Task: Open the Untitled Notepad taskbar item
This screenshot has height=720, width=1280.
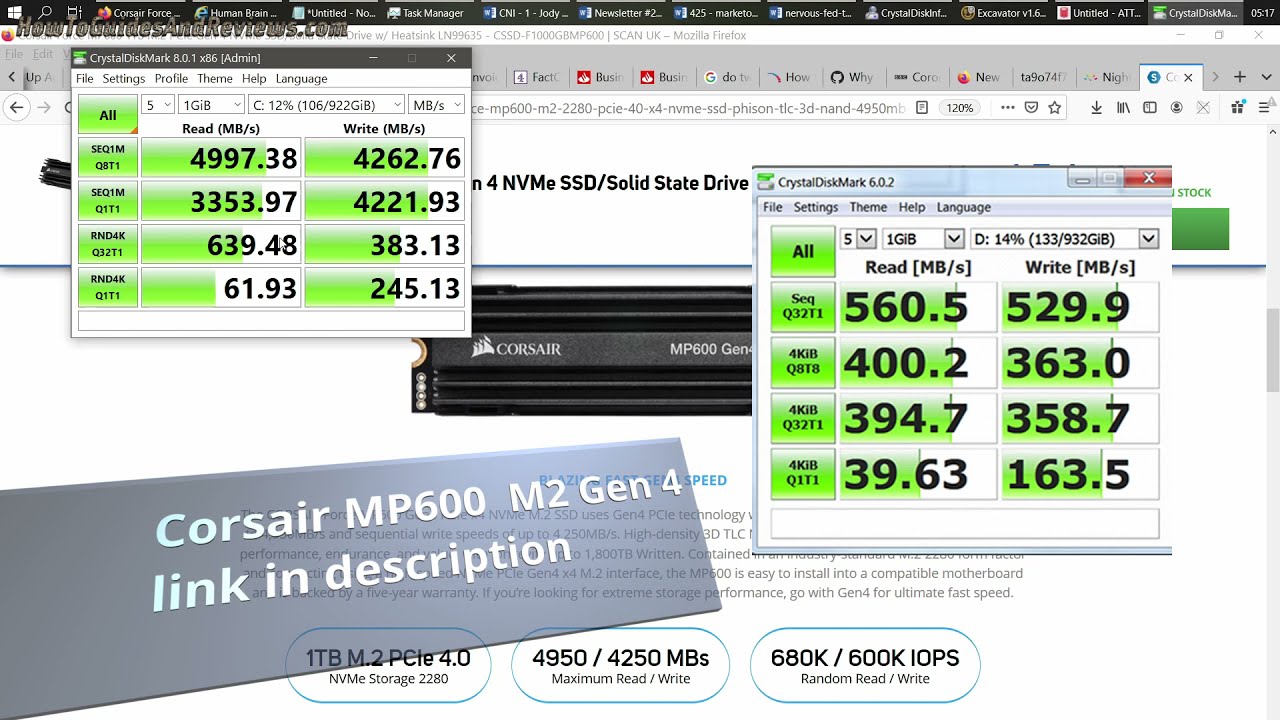Action: pos(332,13)
